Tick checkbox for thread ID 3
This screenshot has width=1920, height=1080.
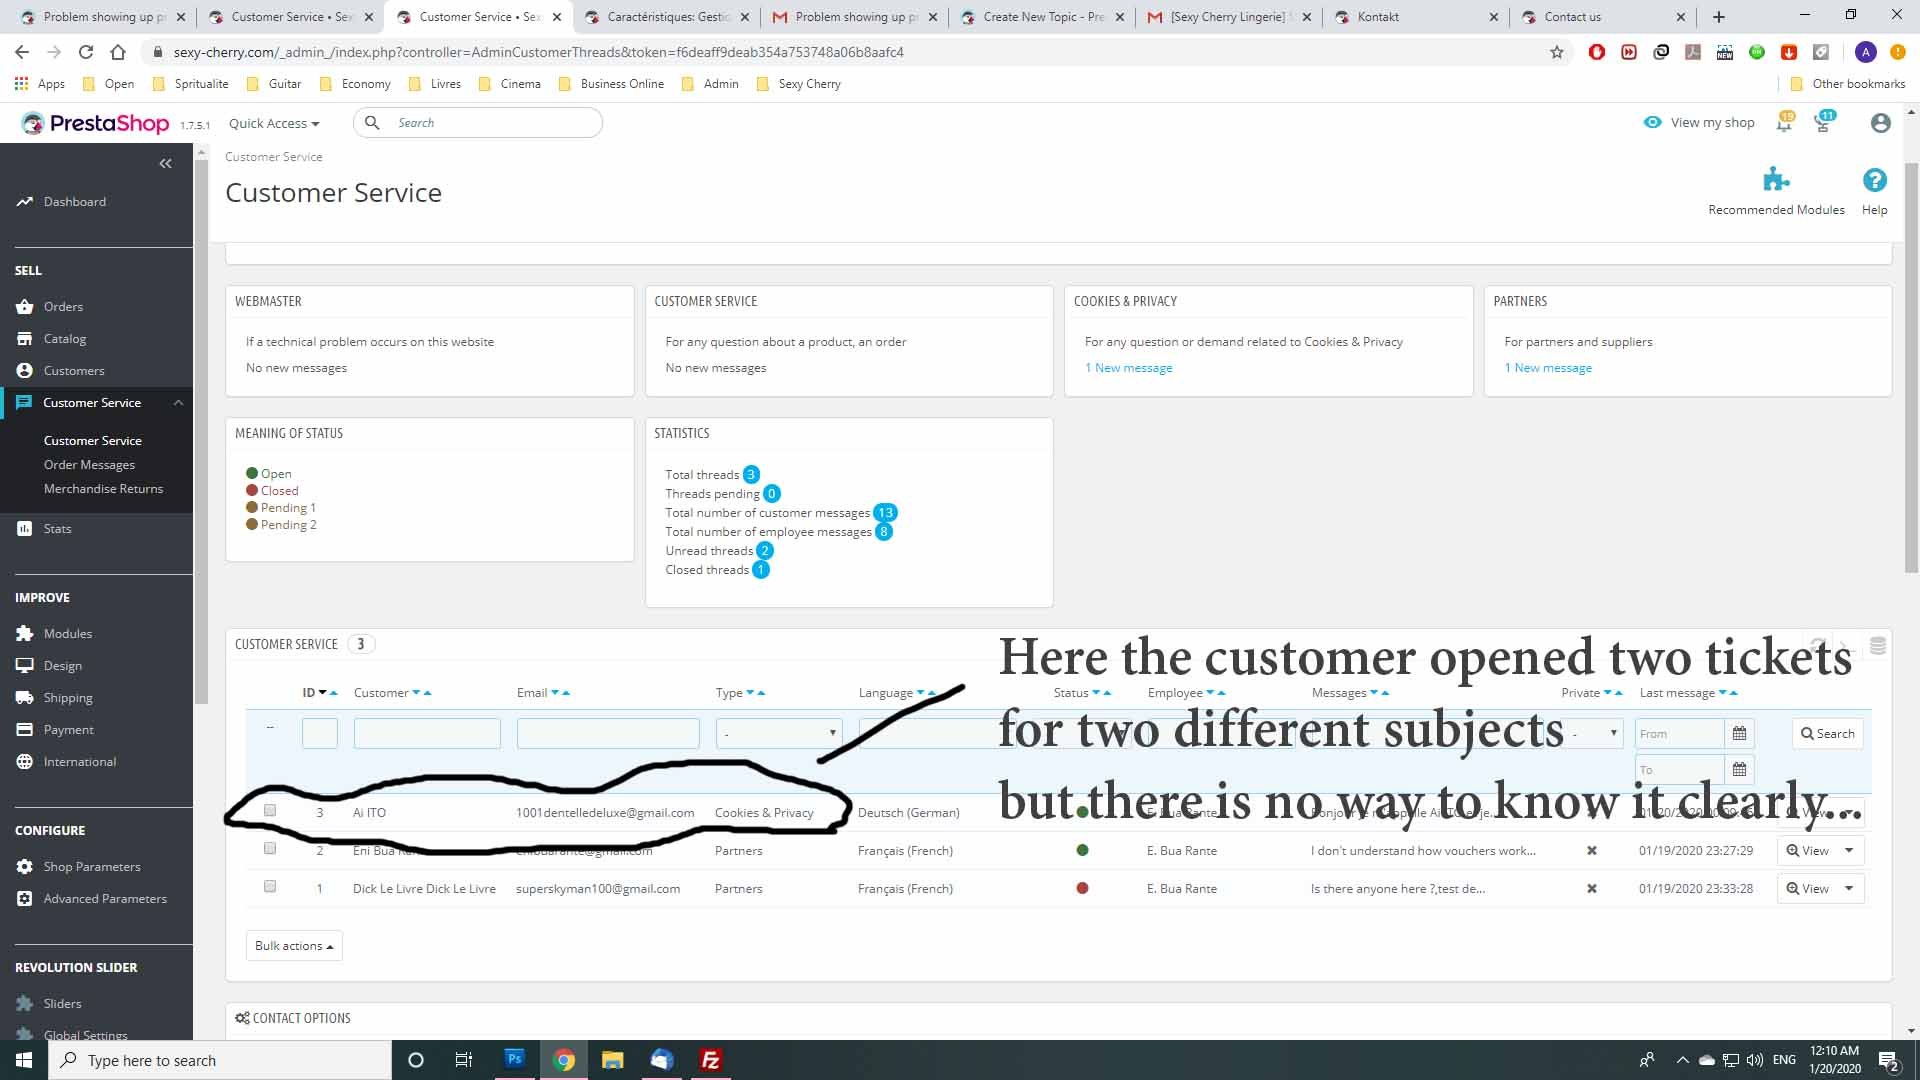270,810
